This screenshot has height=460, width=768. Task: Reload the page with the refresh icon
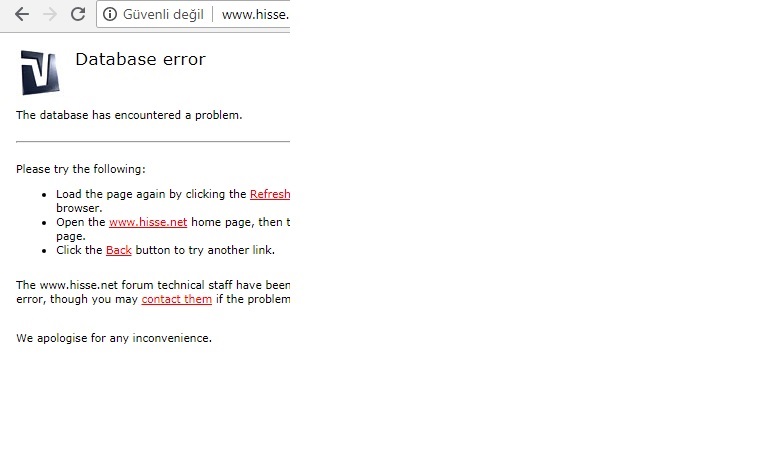78,15
